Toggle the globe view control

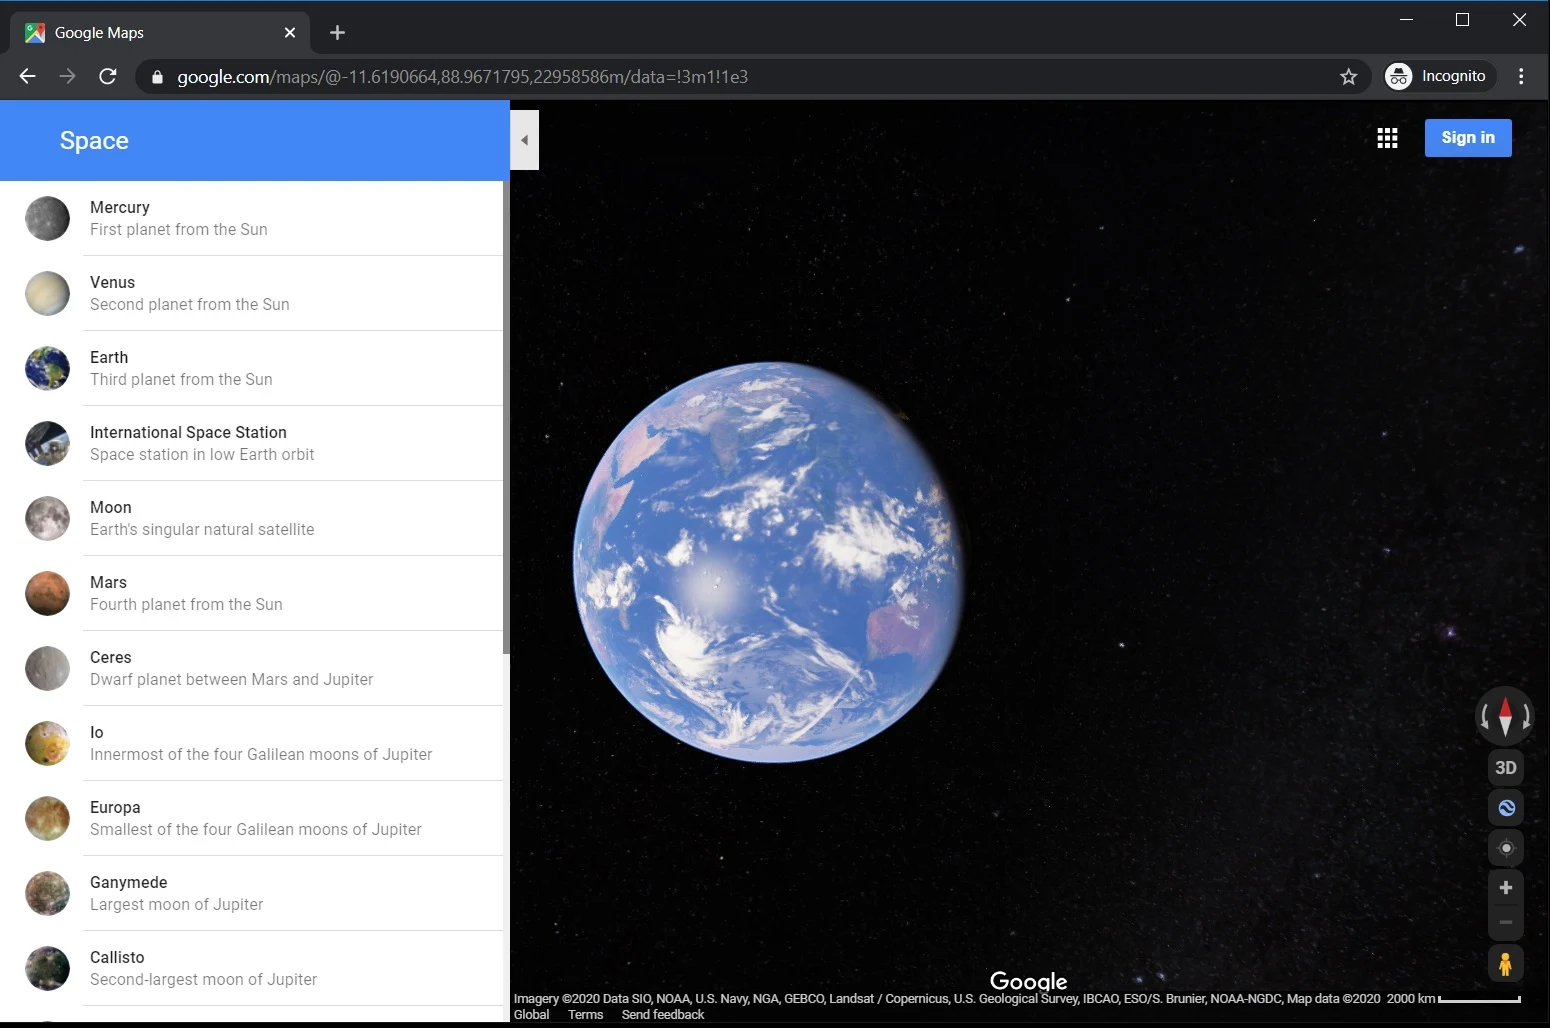coord(1505,808)
